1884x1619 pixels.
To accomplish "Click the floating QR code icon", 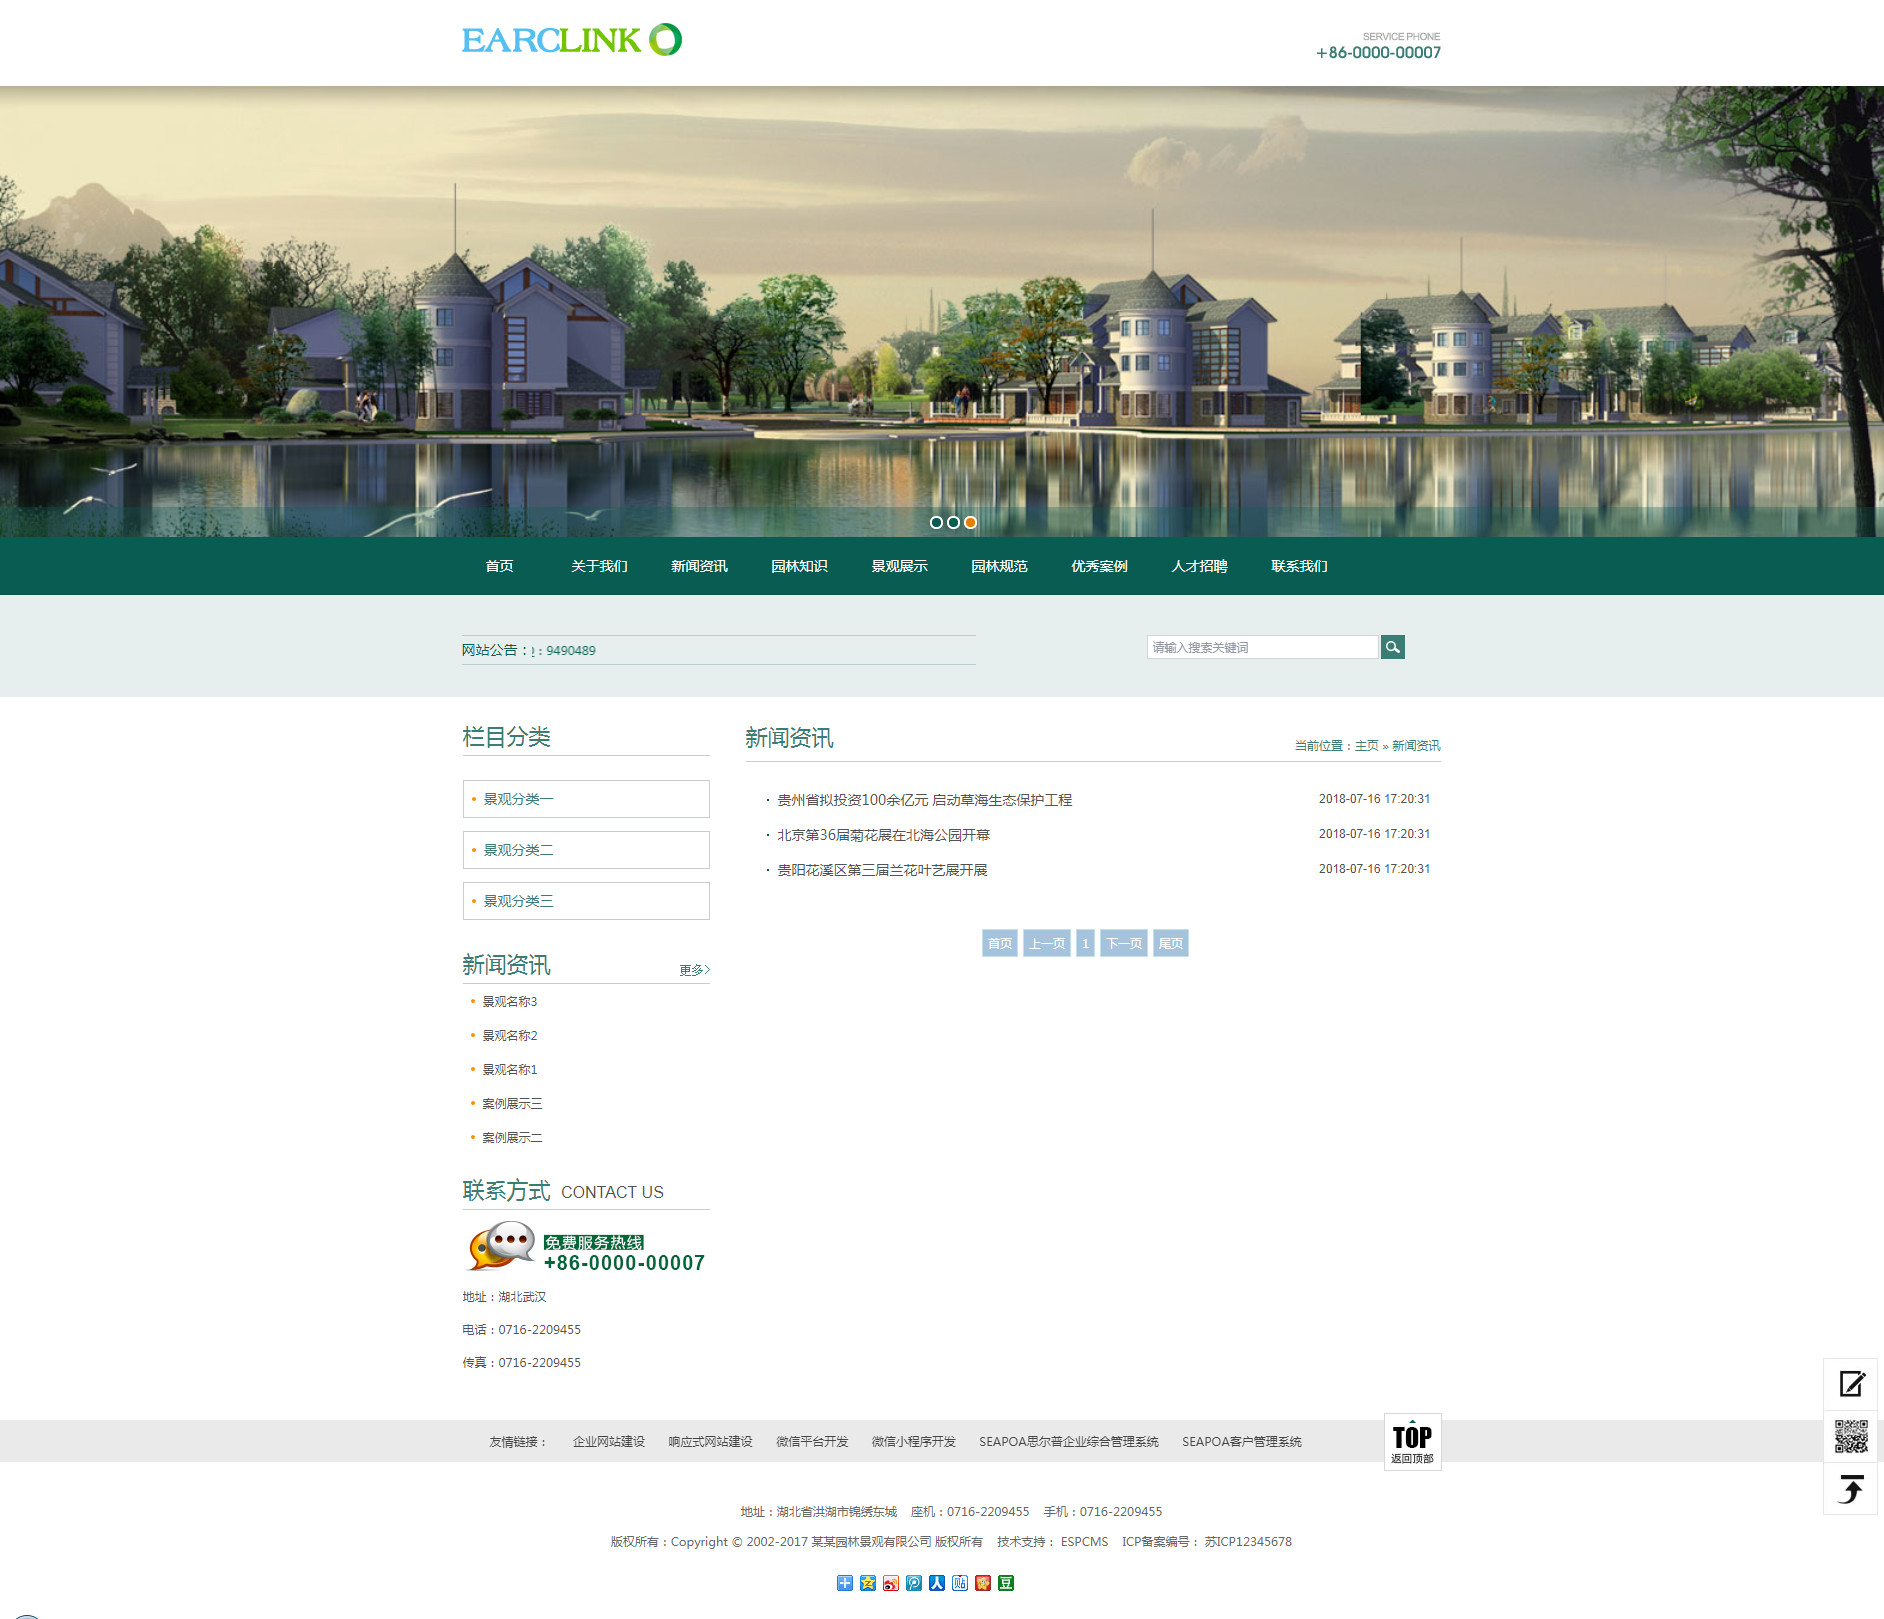I will click(x=1851, y=1437).
